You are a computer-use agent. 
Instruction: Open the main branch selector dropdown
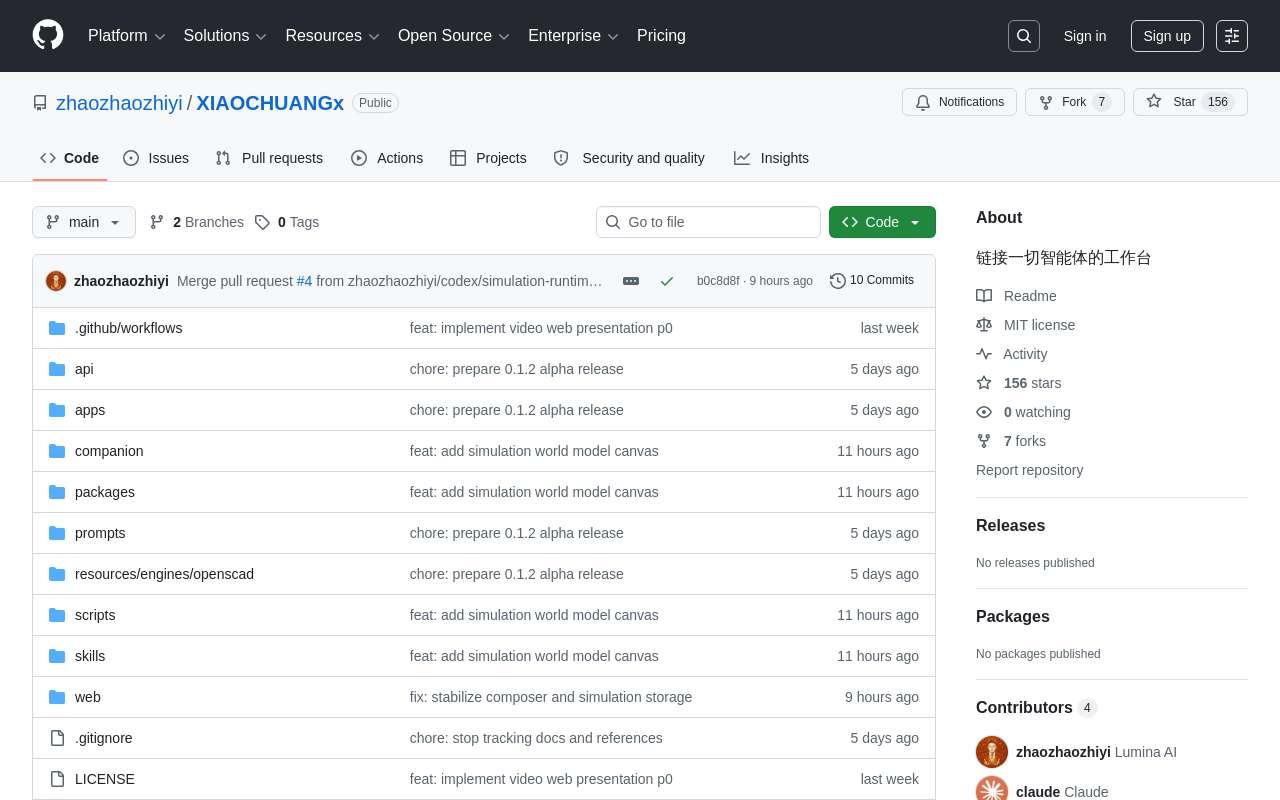pyautogui.click(x=84, y=222)
